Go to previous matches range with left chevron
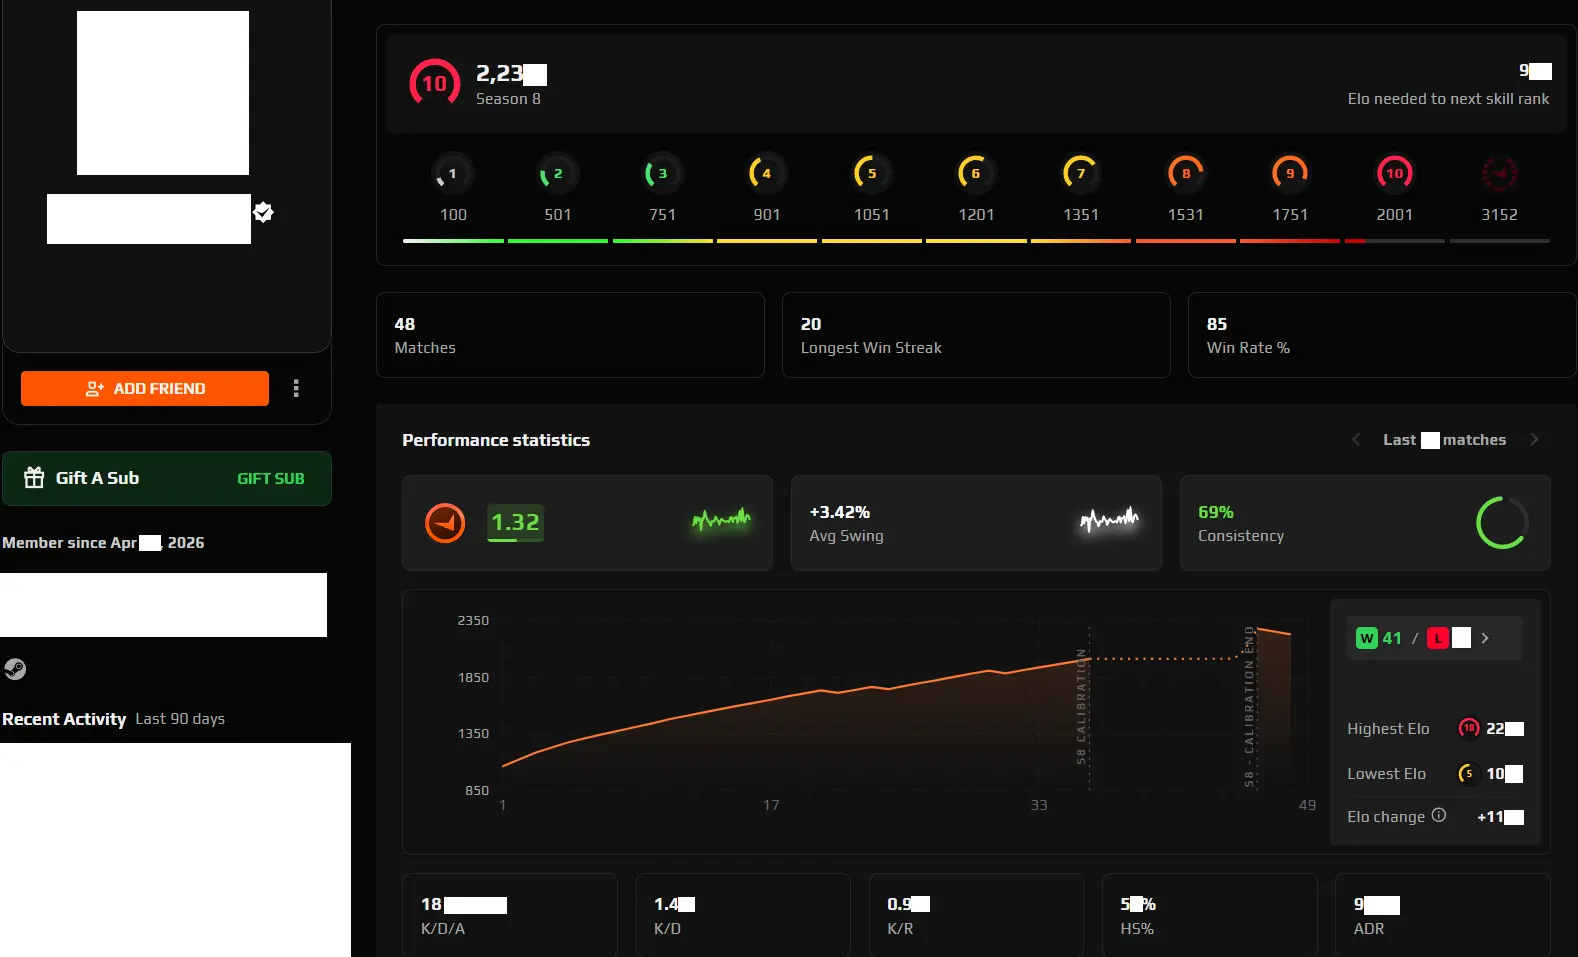This screenshot has width=1578, height=957. click(1356, 440)
